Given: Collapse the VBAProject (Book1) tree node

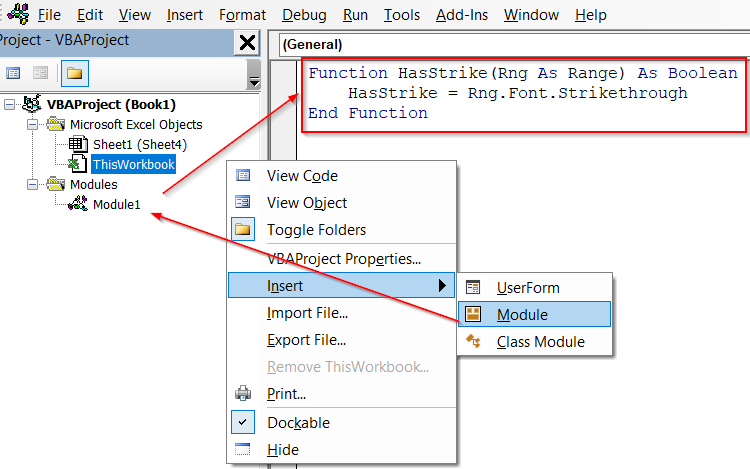Looking at the screenshot, I should click(9, 104).
